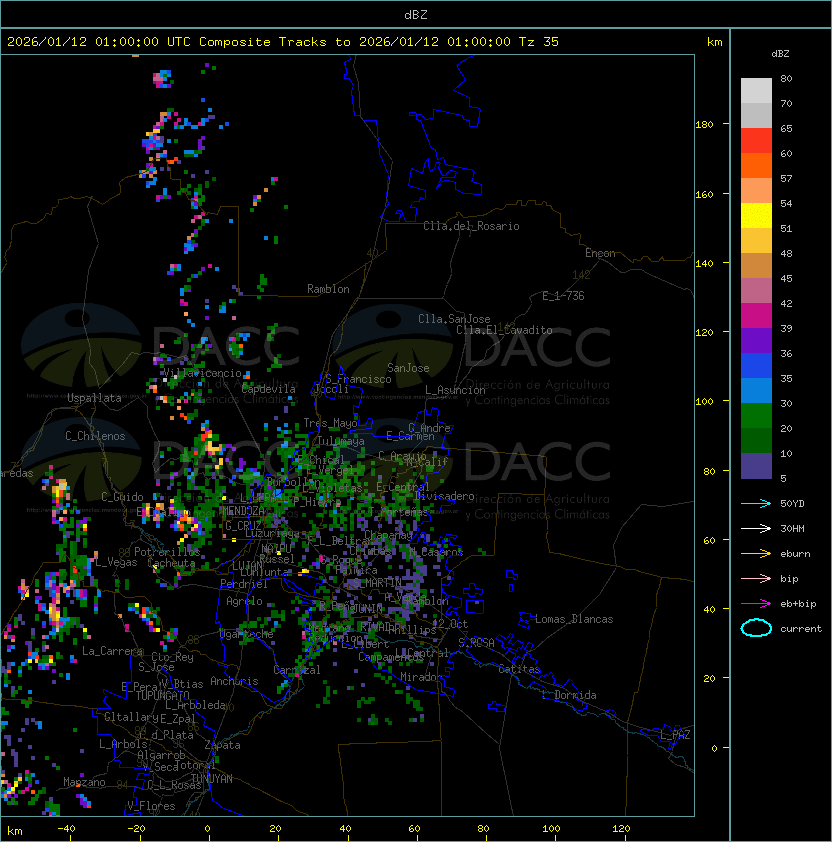Click the 'Catitas' map label
This screenshot has height=842, width=832.
pos(519,669)
